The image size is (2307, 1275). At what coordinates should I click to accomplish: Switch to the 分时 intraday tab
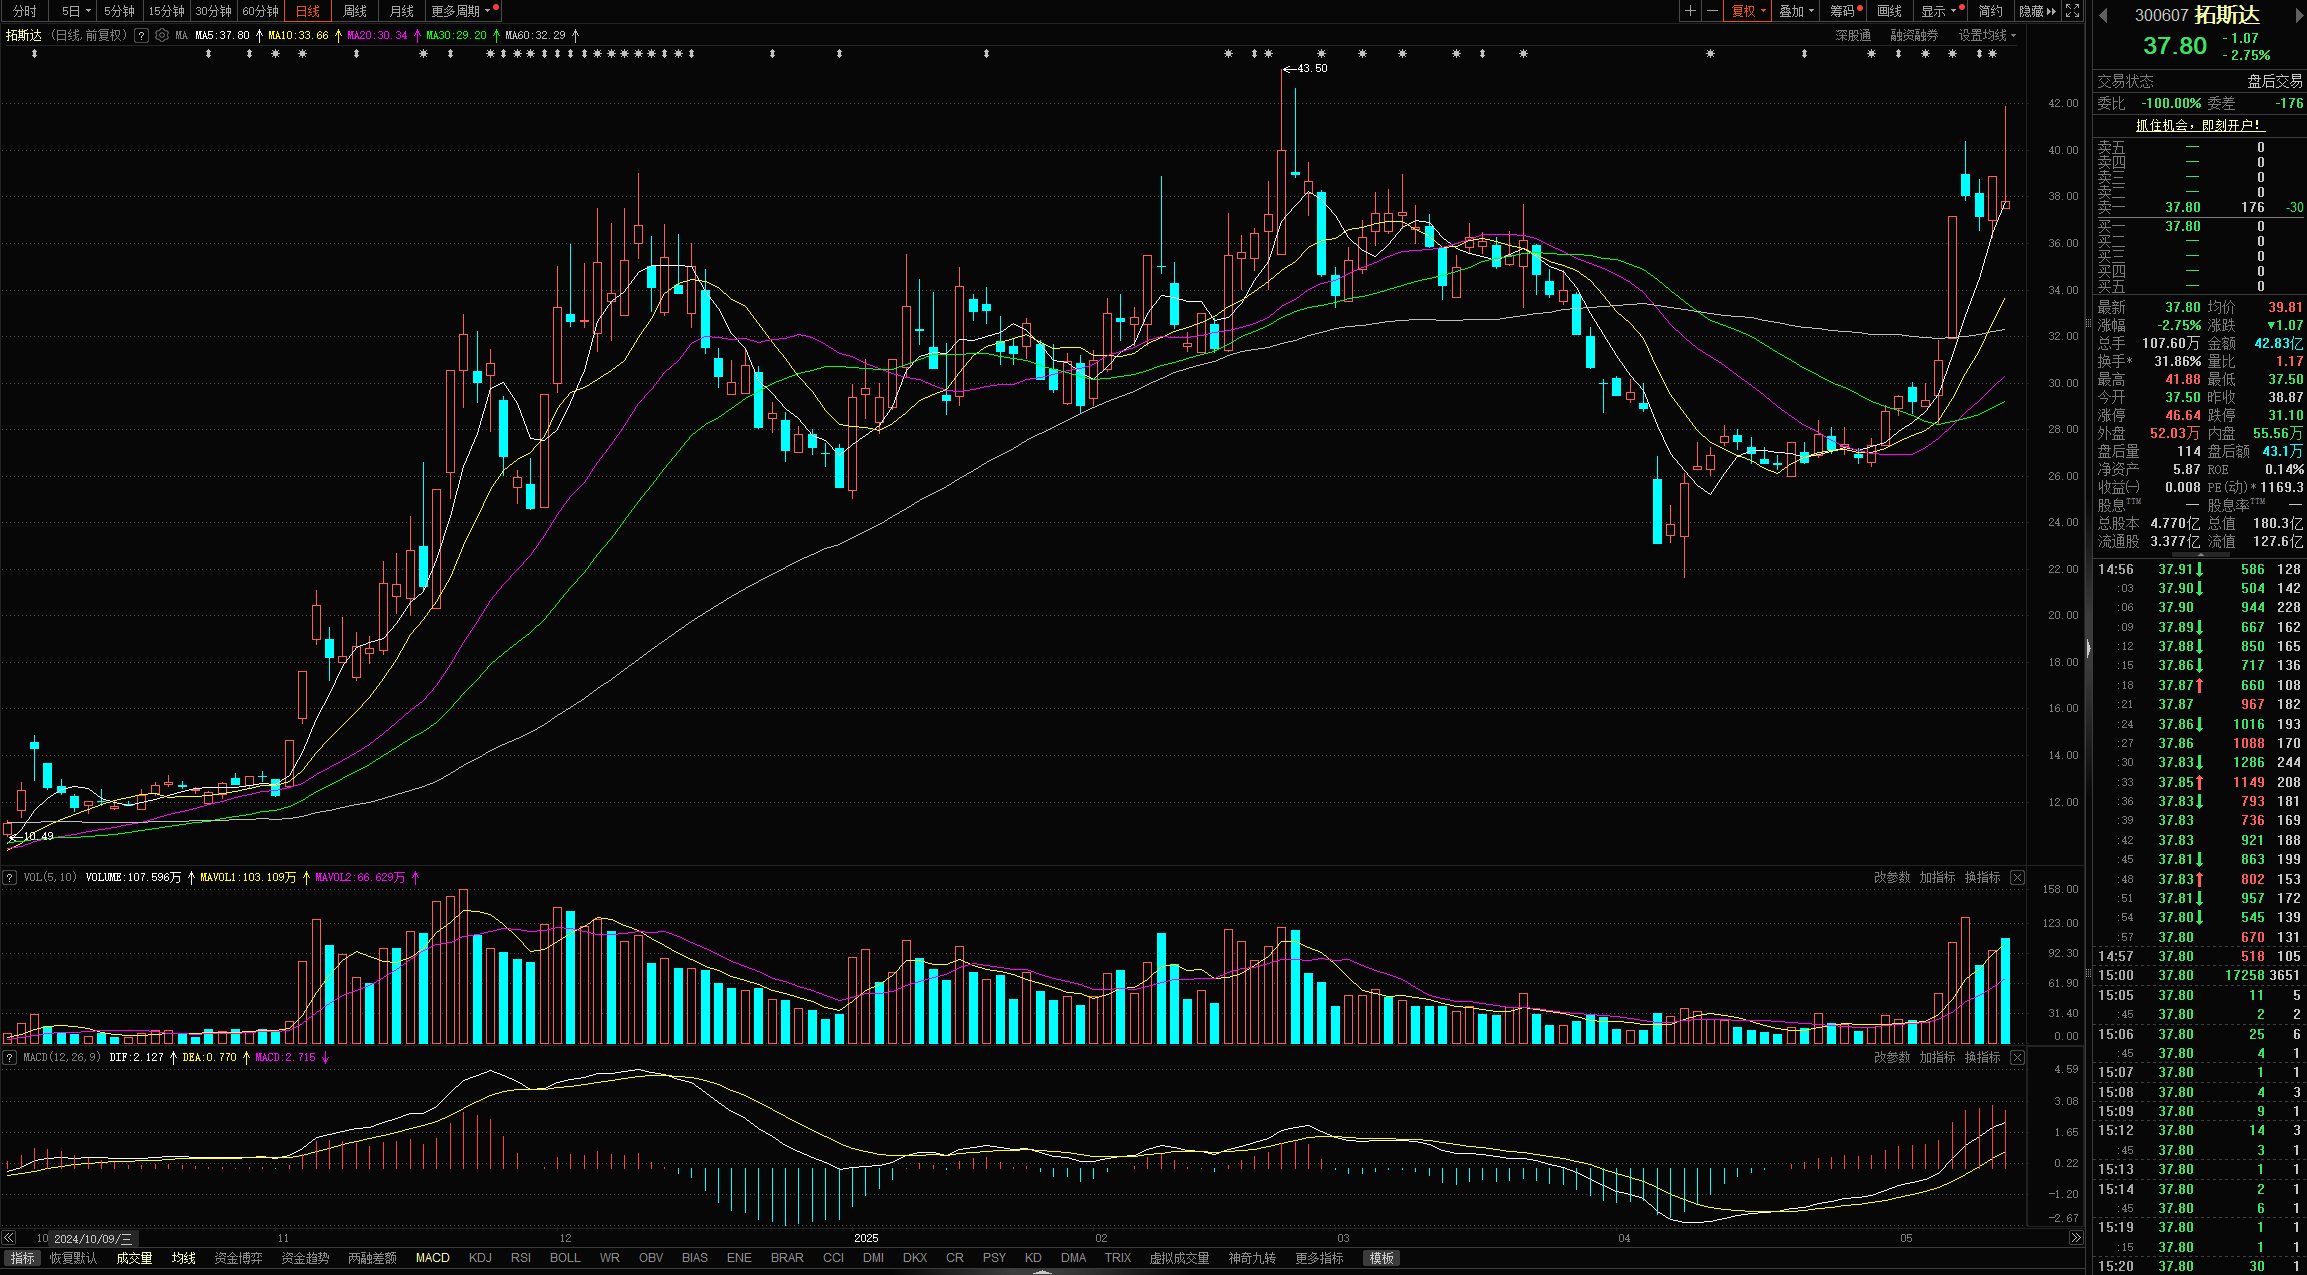coord(25,11)
